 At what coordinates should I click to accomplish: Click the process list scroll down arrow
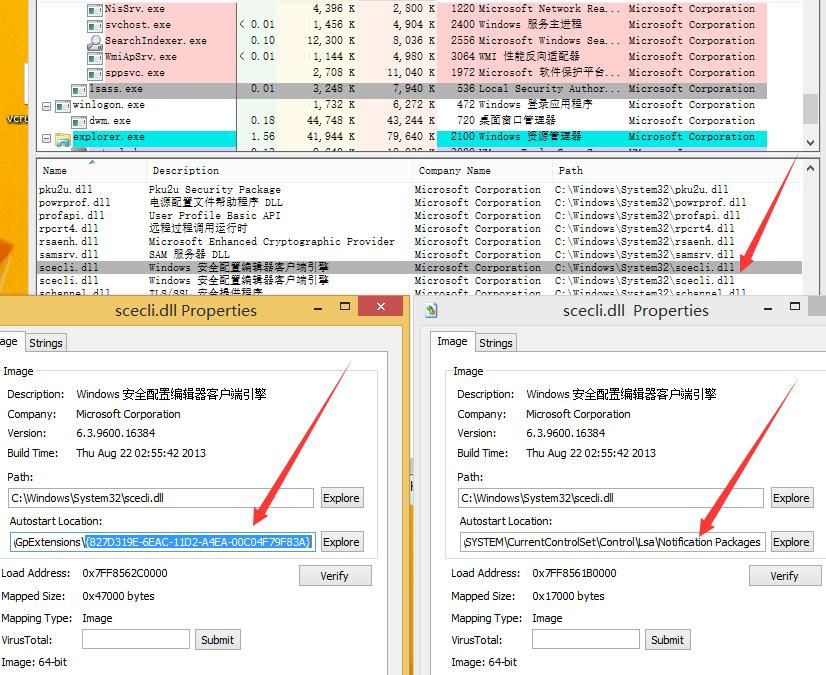click(x=810, y=142)
